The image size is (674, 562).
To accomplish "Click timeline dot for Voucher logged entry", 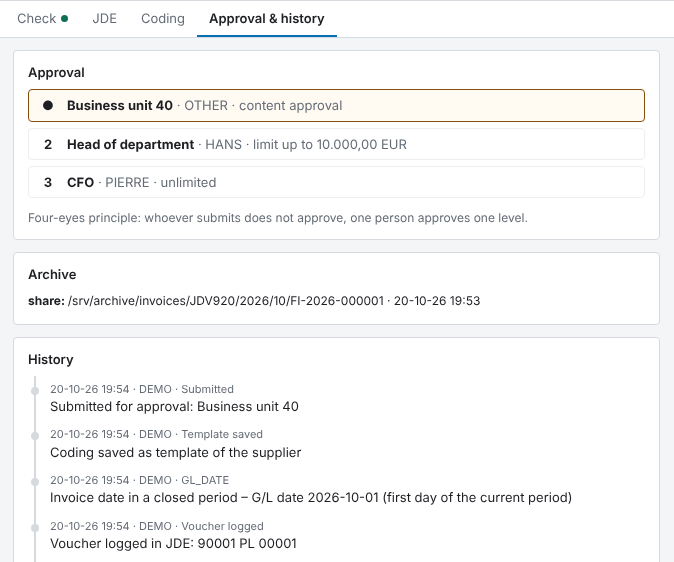I will pos(35,528).
